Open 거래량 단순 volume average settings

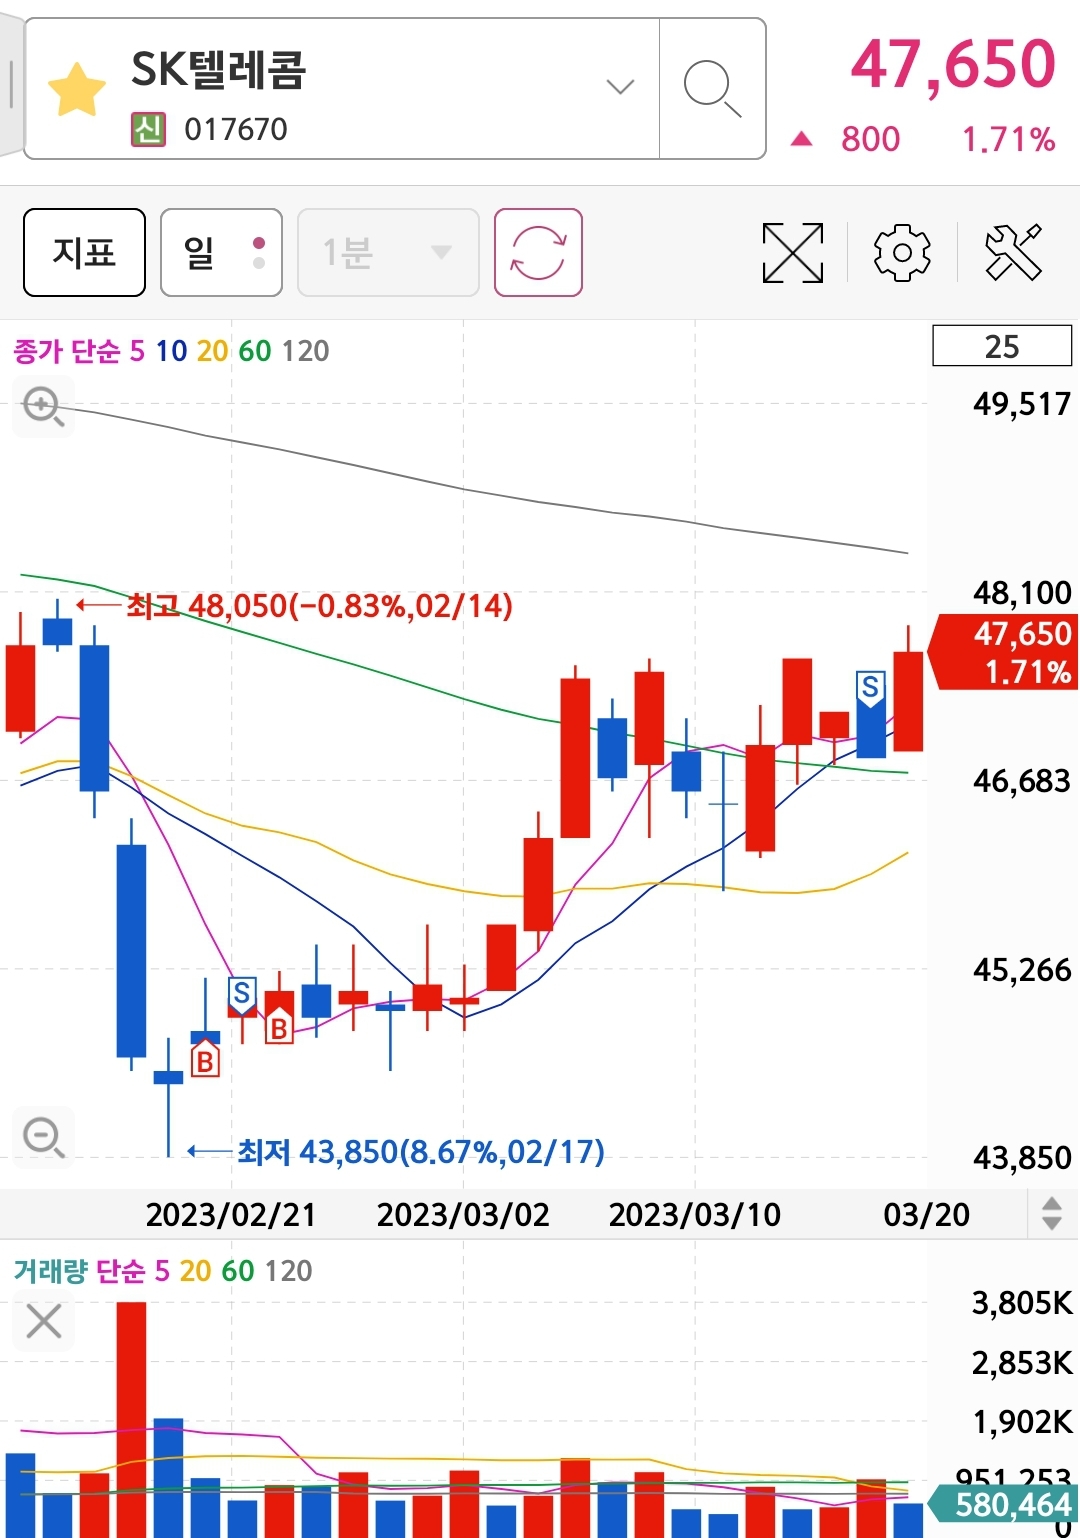point(79,1271)
